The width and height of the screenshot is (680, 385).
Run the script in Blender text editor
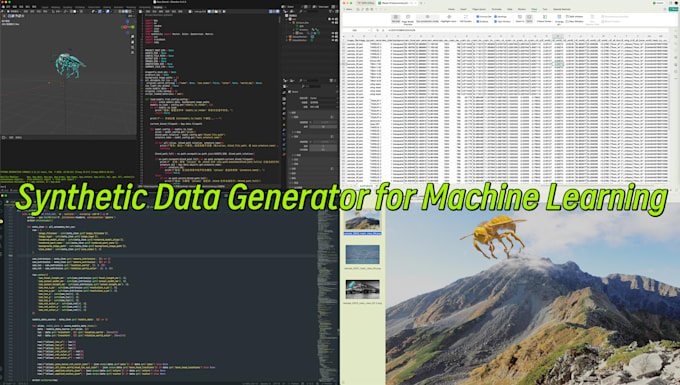tap(224, 11)
